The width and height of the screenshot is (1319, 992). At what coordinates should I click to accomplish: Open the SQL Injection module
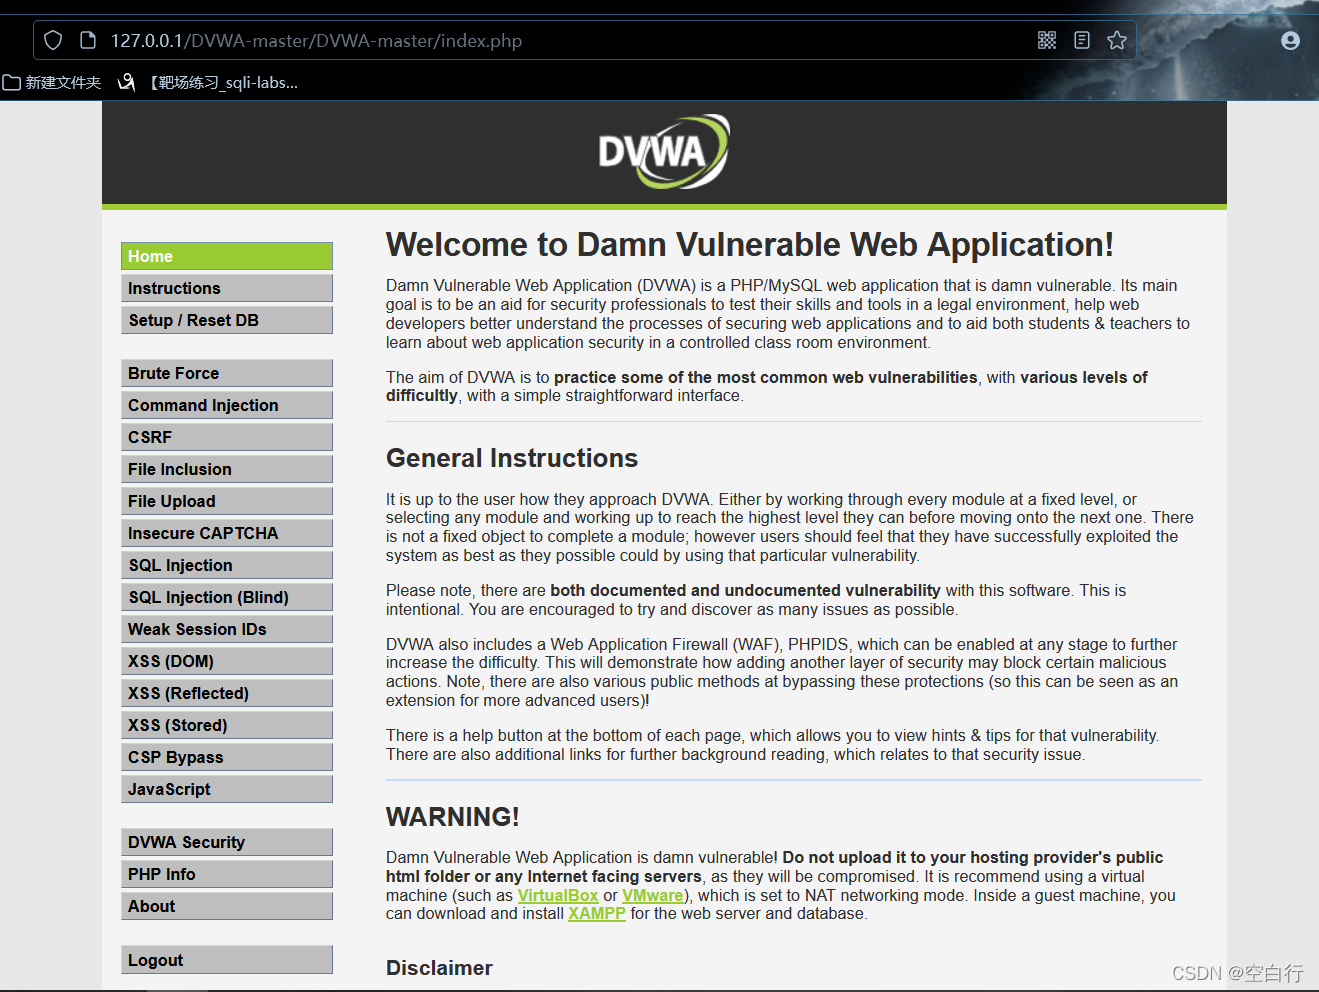(227, 565)
